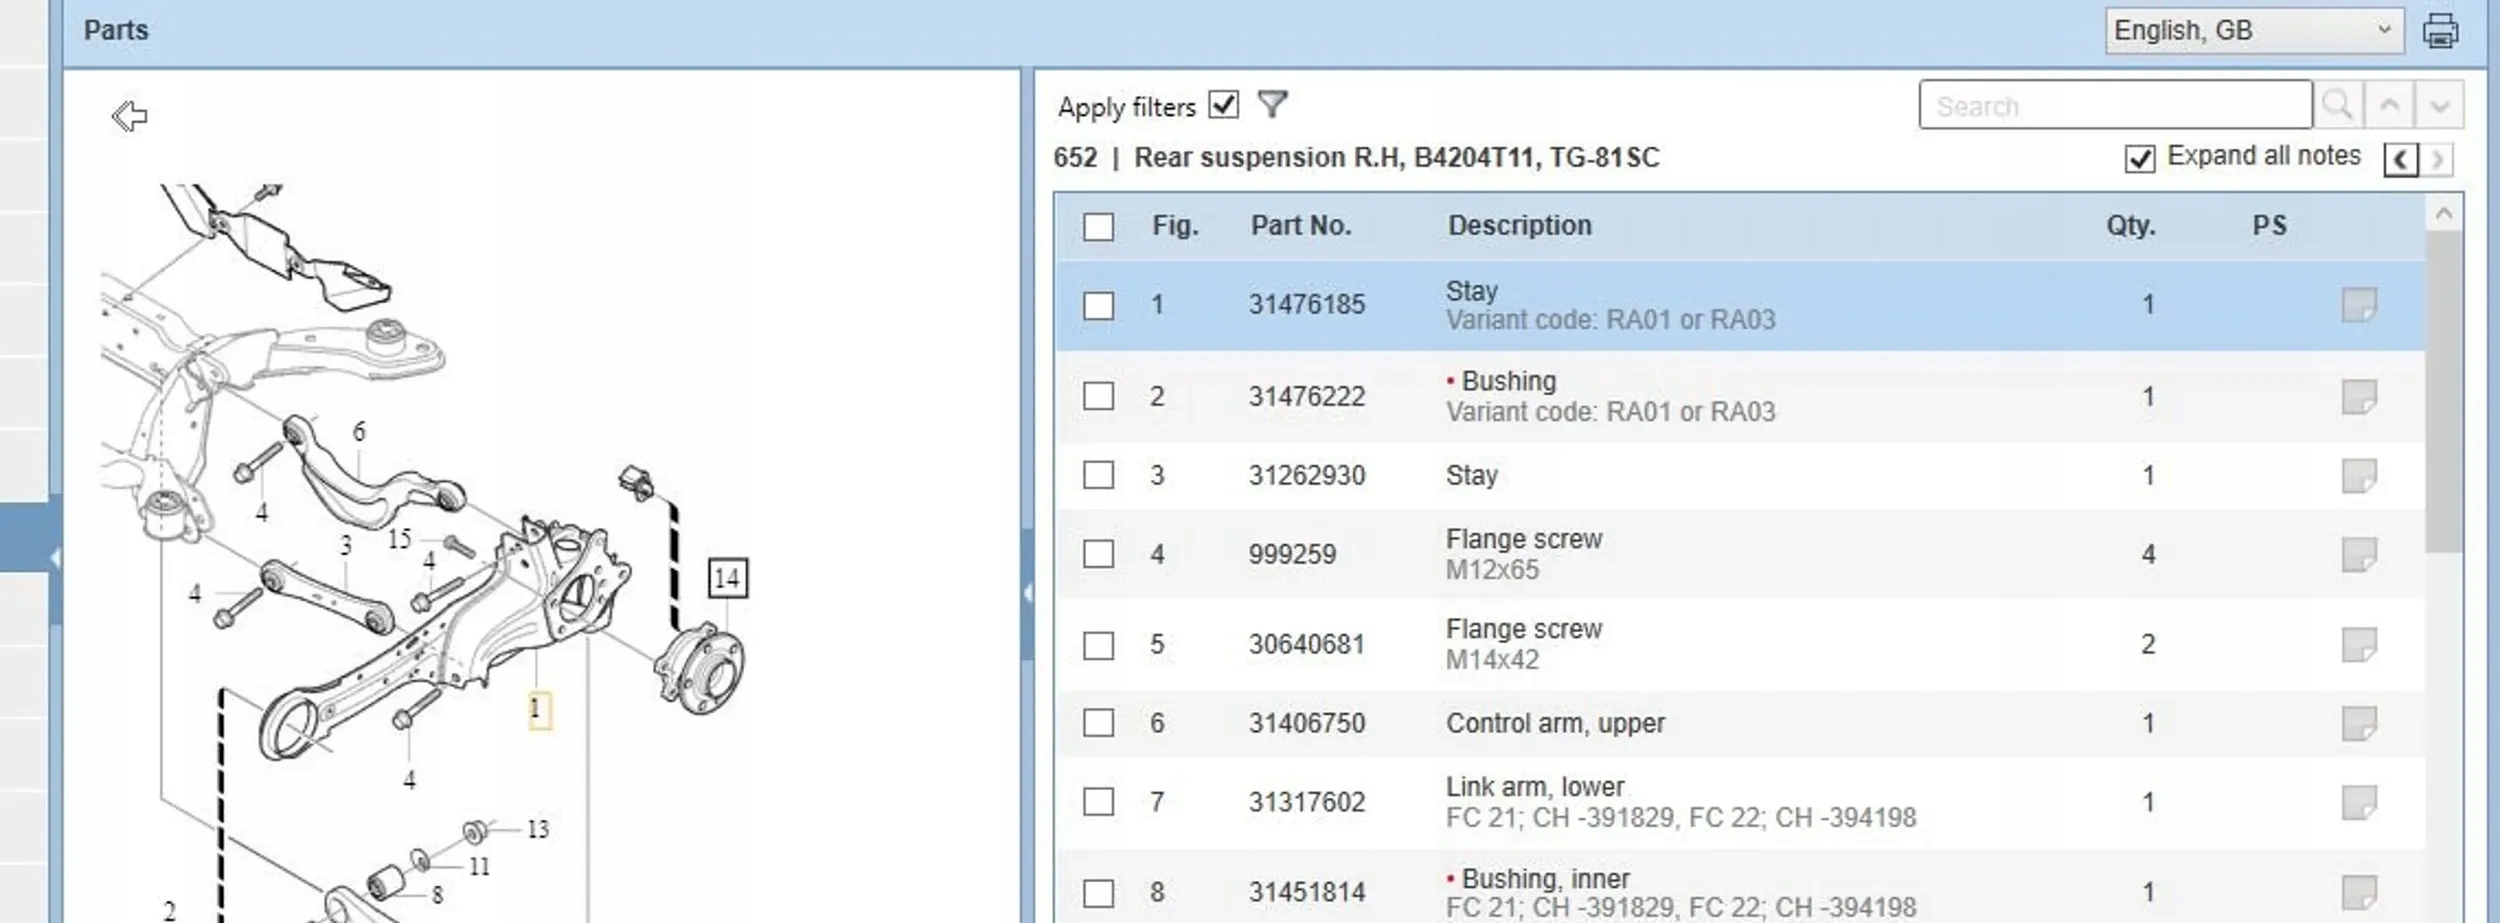2500x923 pixels.
Task: Check the box for Stay 31476185
Action: [x=1098, y=305]
